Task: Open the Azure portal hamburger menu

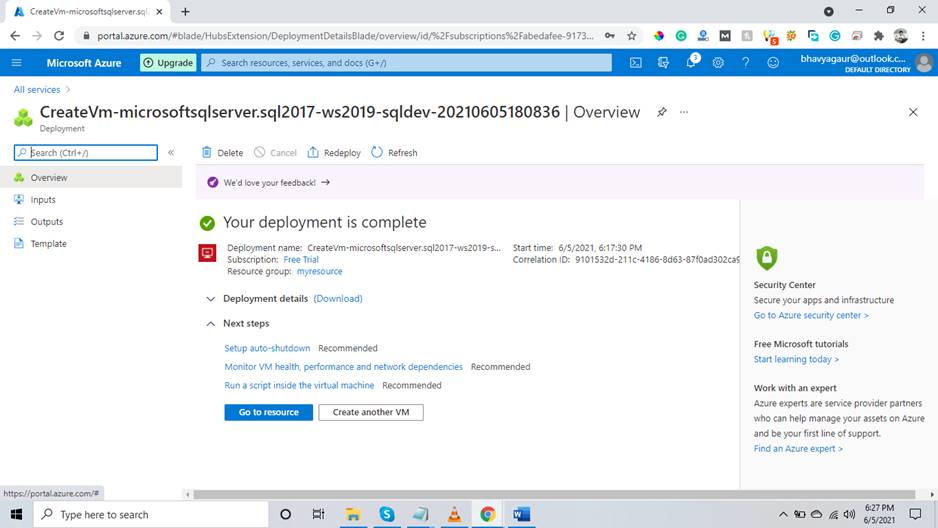Action: tap(16, 63)
